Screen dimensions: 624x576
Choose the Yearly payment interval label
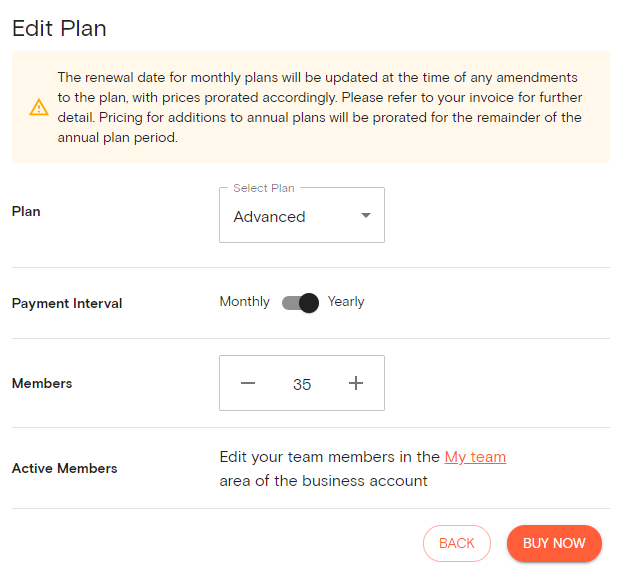coord(346,302)
